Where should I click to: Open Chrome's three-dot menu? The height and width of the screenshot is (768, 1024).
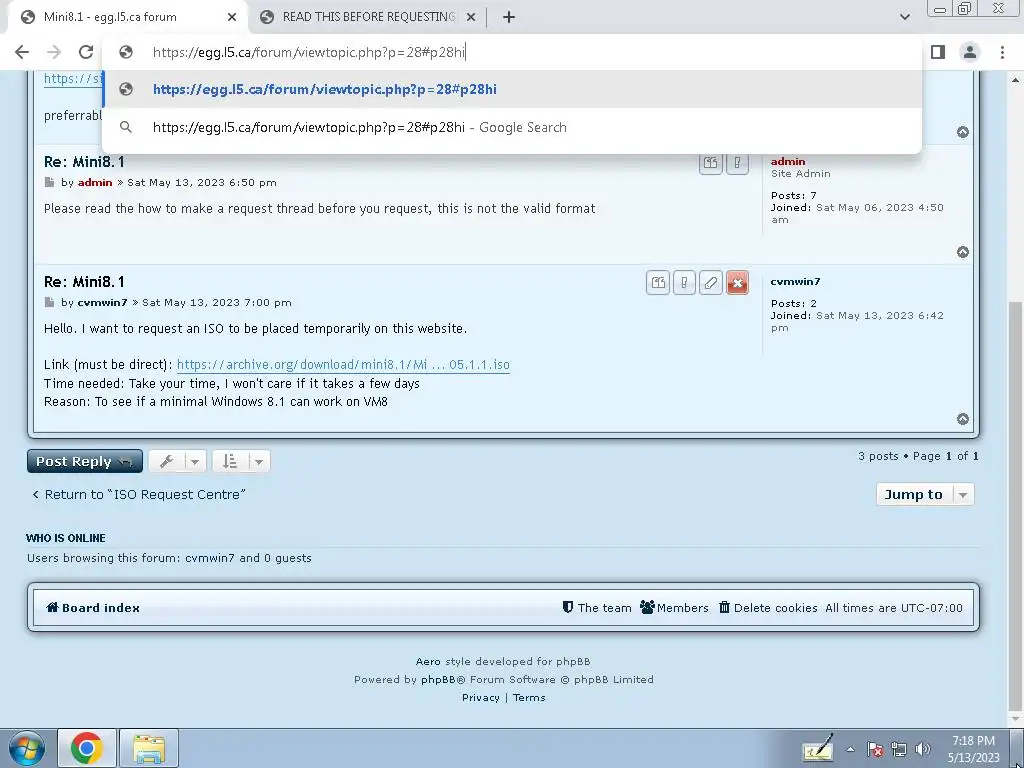1002,52
